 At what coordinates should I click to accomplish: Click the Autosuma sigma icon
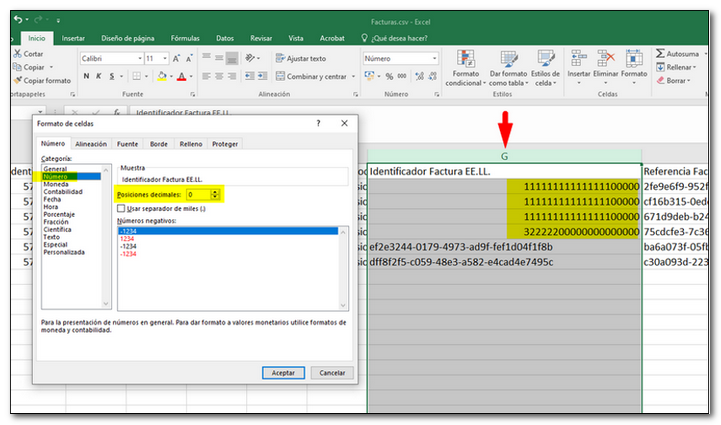click(x=661, y=54)
